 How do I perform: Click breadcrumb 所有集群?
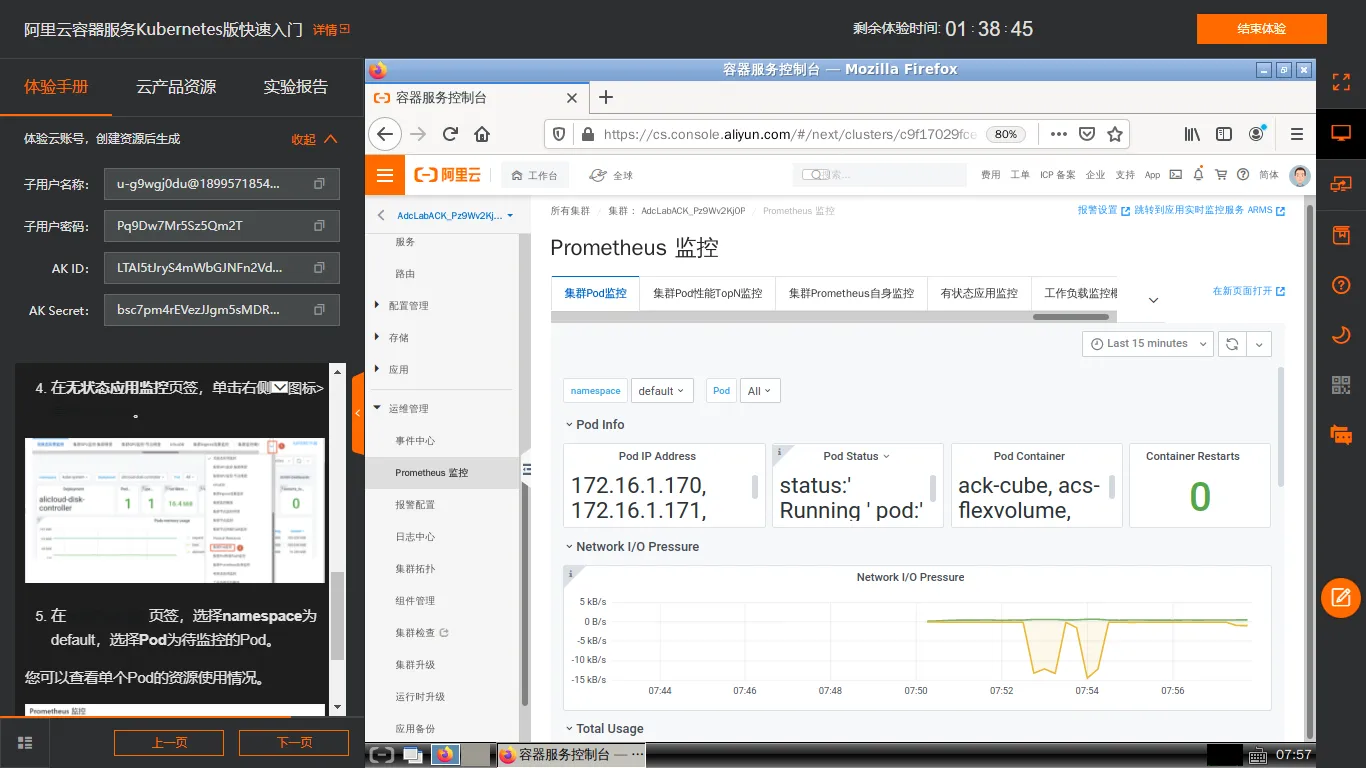[570, 211]
